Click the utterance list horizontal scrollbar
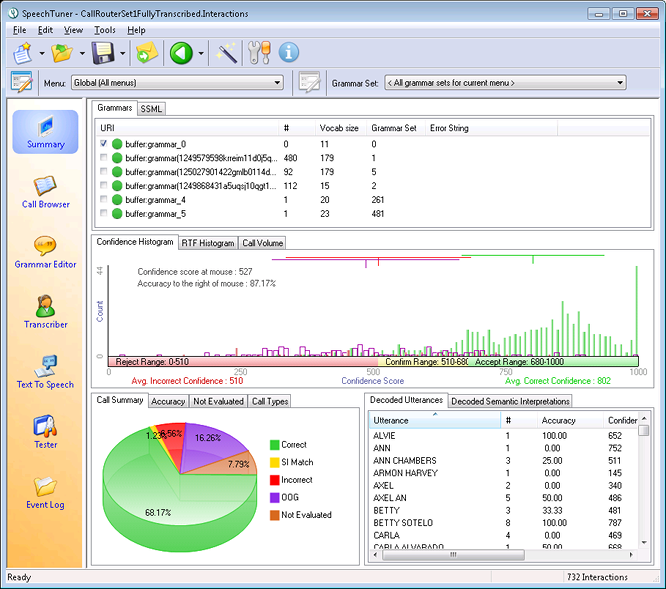 pos(453,555)
